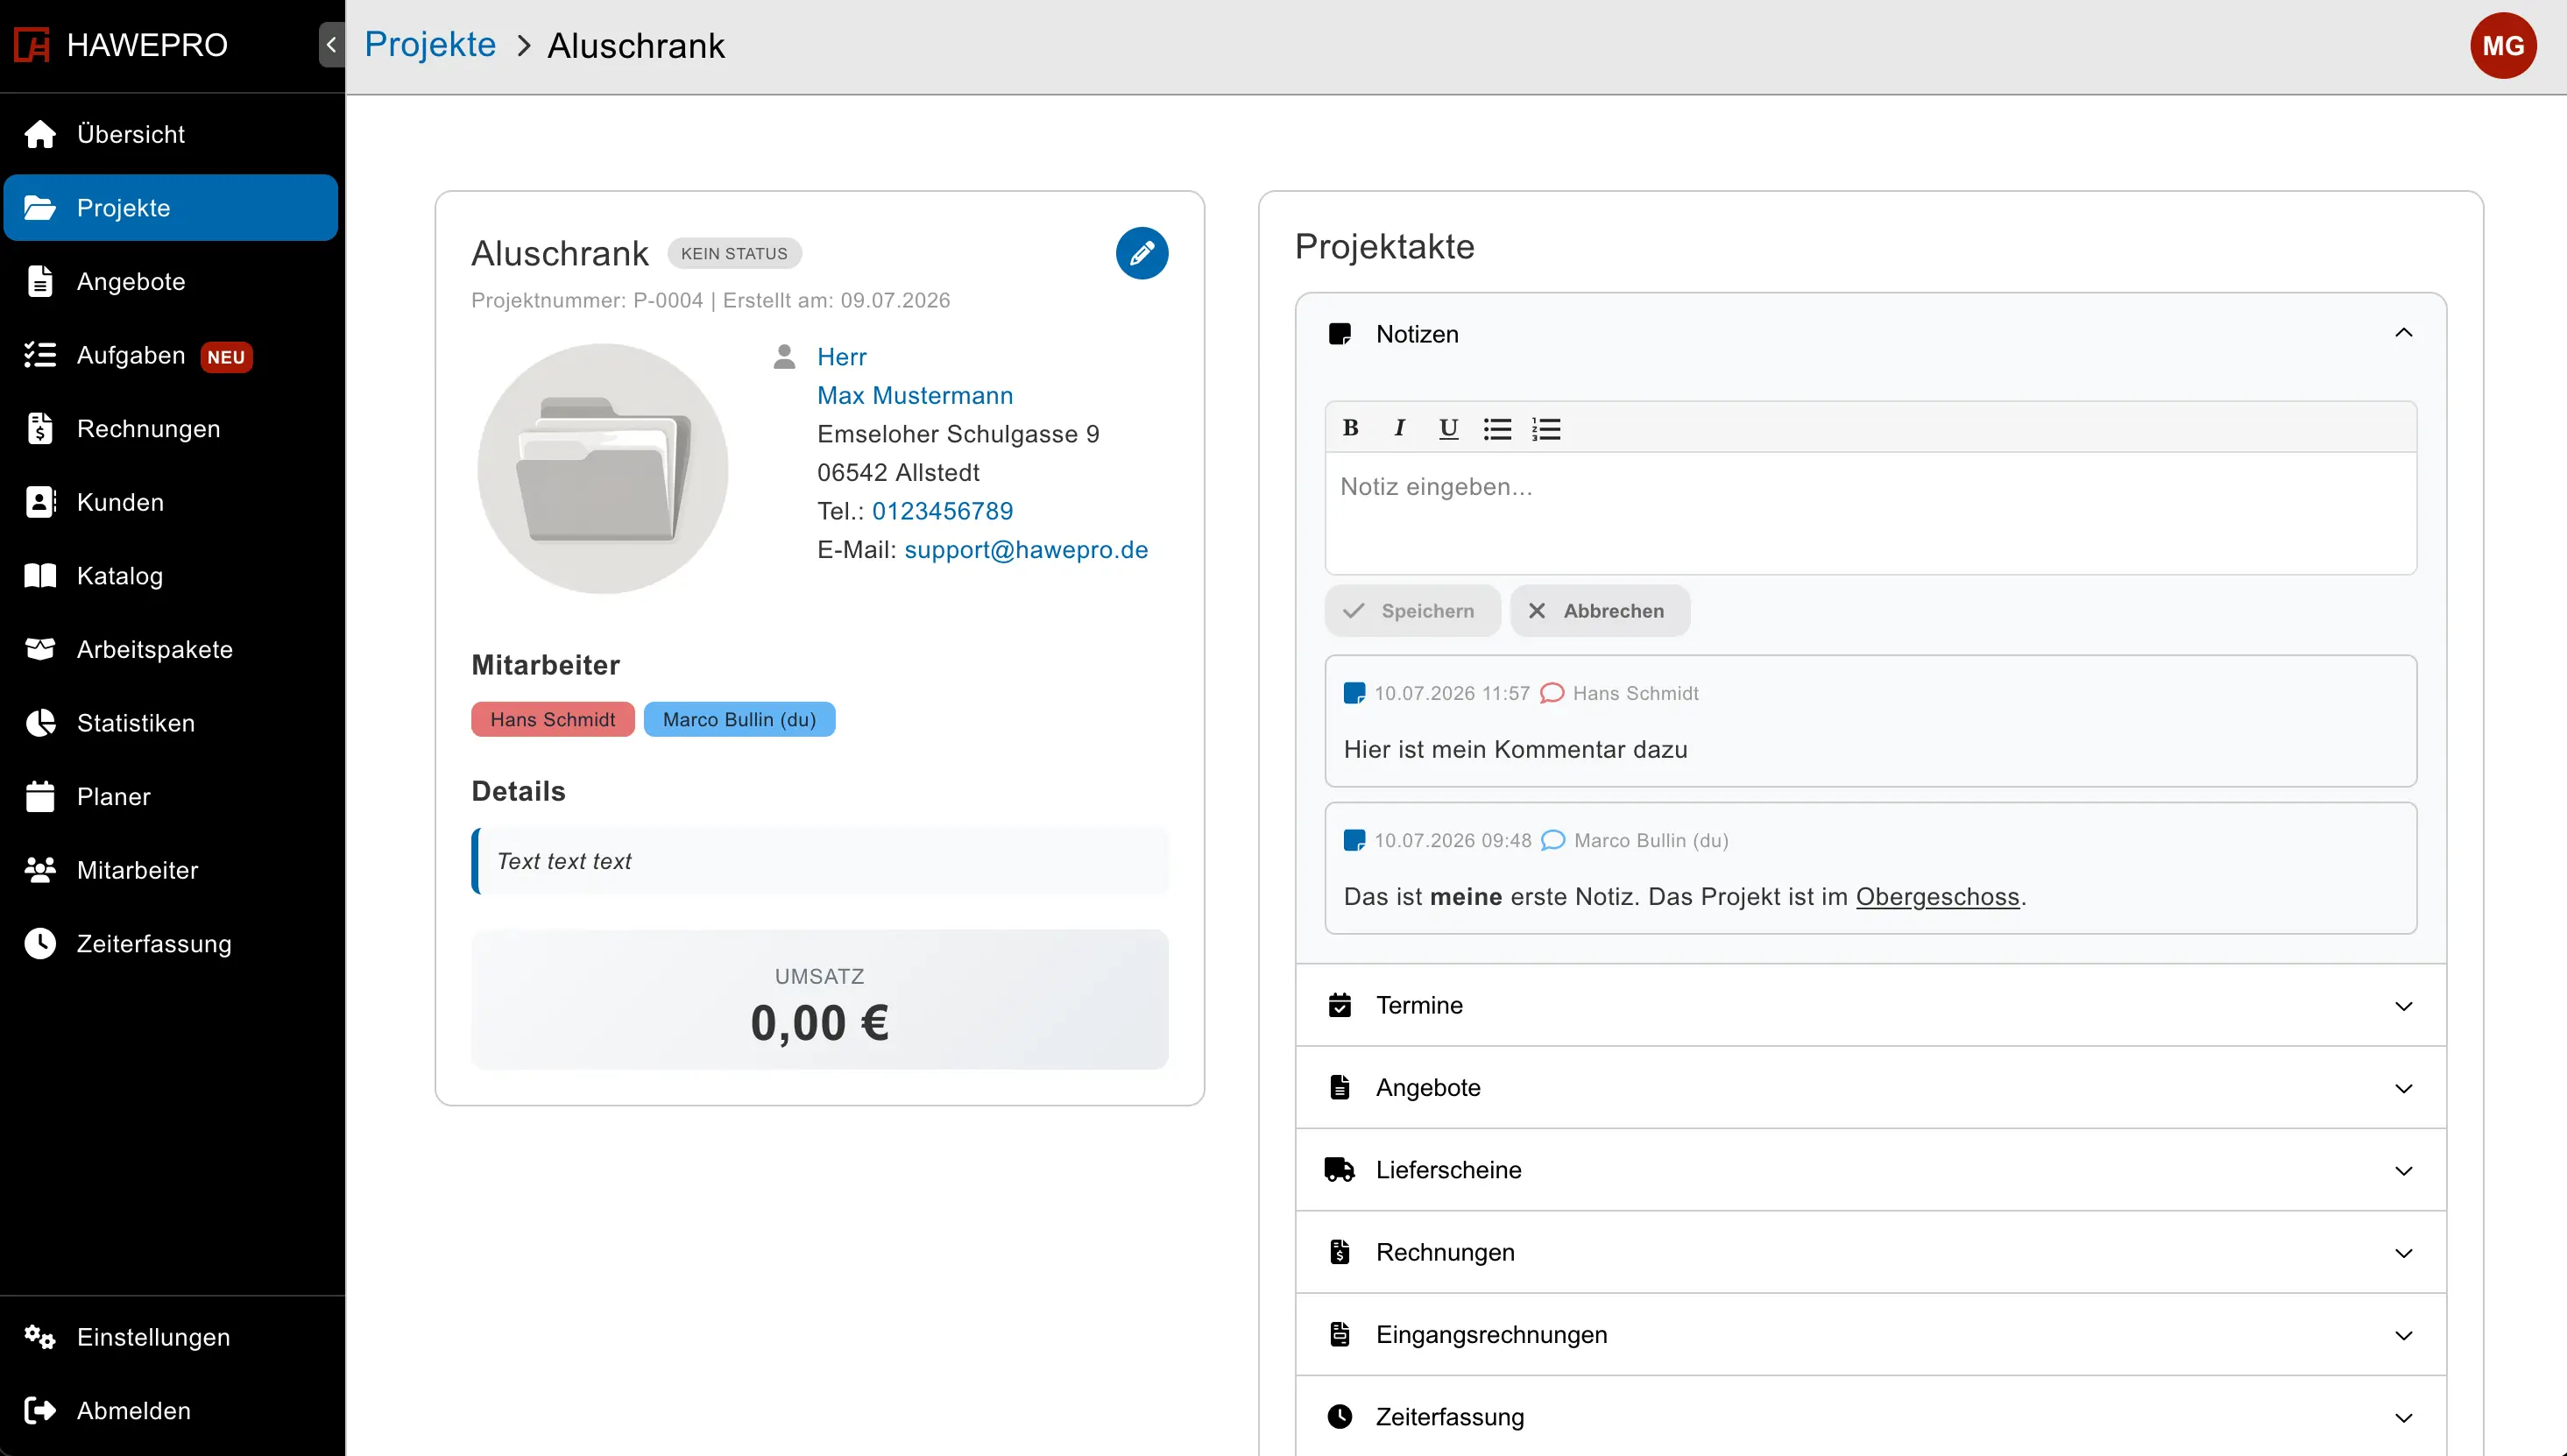This screenshot has height=1456, width=2567.
Task: Click the Angebote document icon in Projektakte
Action: 1340,1087
